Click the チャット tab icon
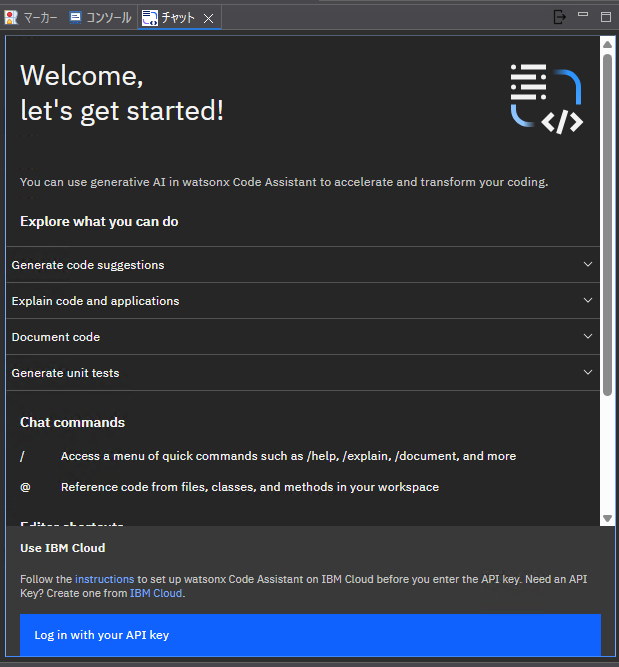 (149, 18)
